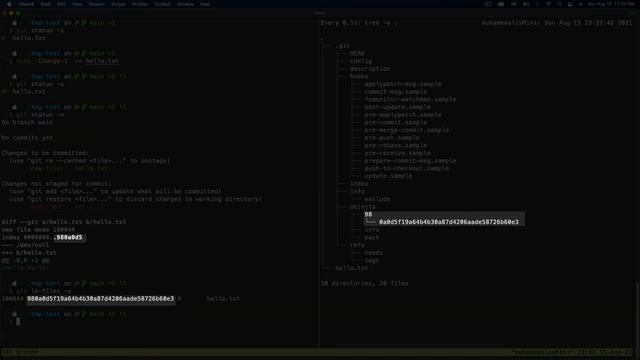Click prepare-commit-msg.sample in hooks
Screen dimensions: 640x360
tap(410, 161)
